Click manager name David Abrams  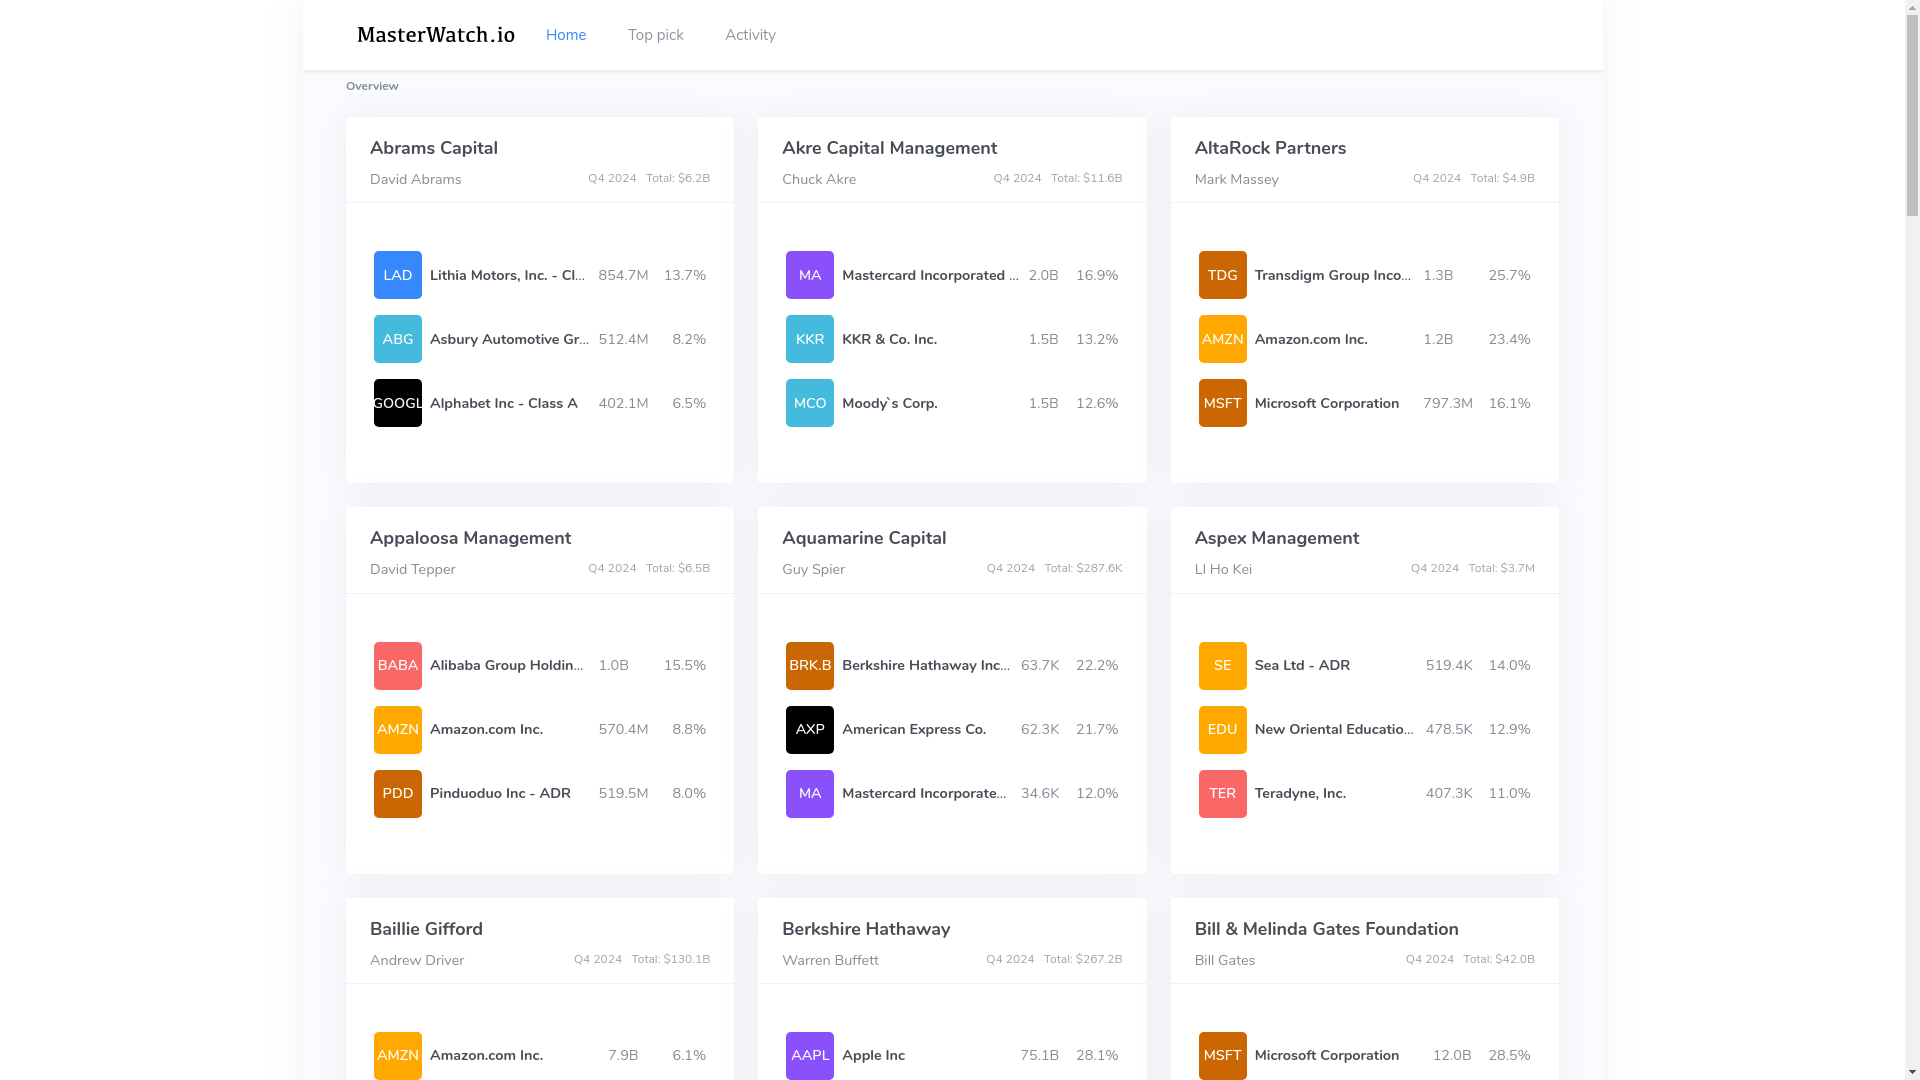416,179
